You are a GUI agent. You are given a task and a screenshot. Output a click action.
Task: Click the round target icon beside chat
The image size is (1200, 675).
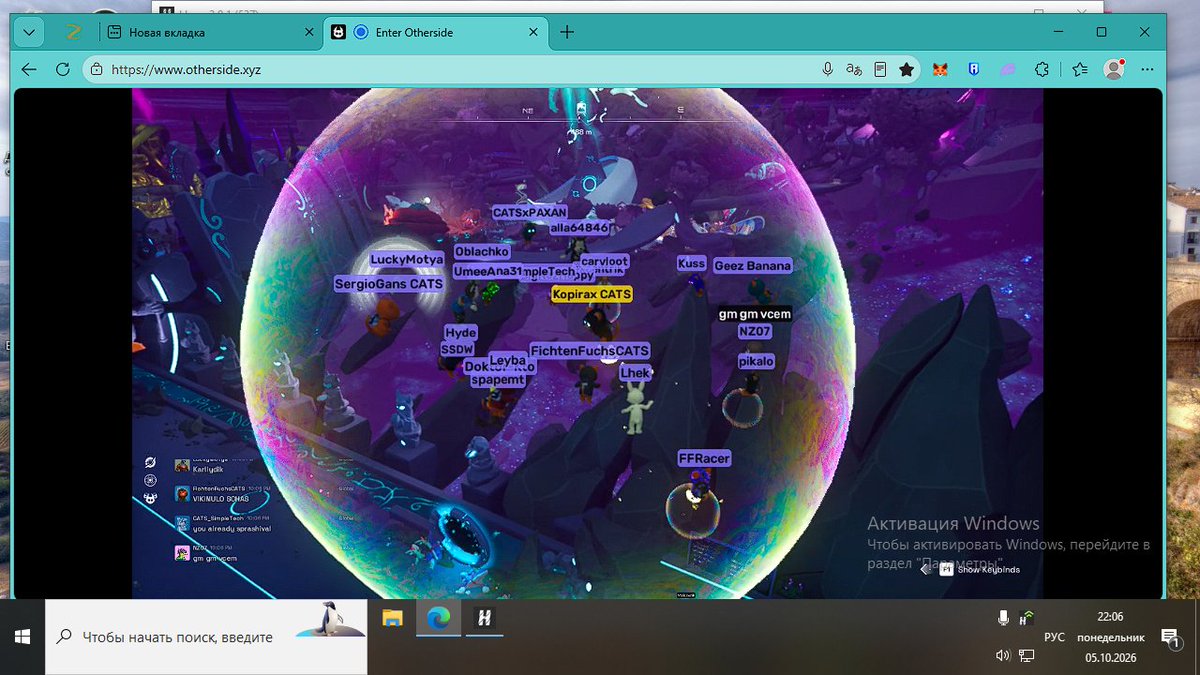[150, 480]
